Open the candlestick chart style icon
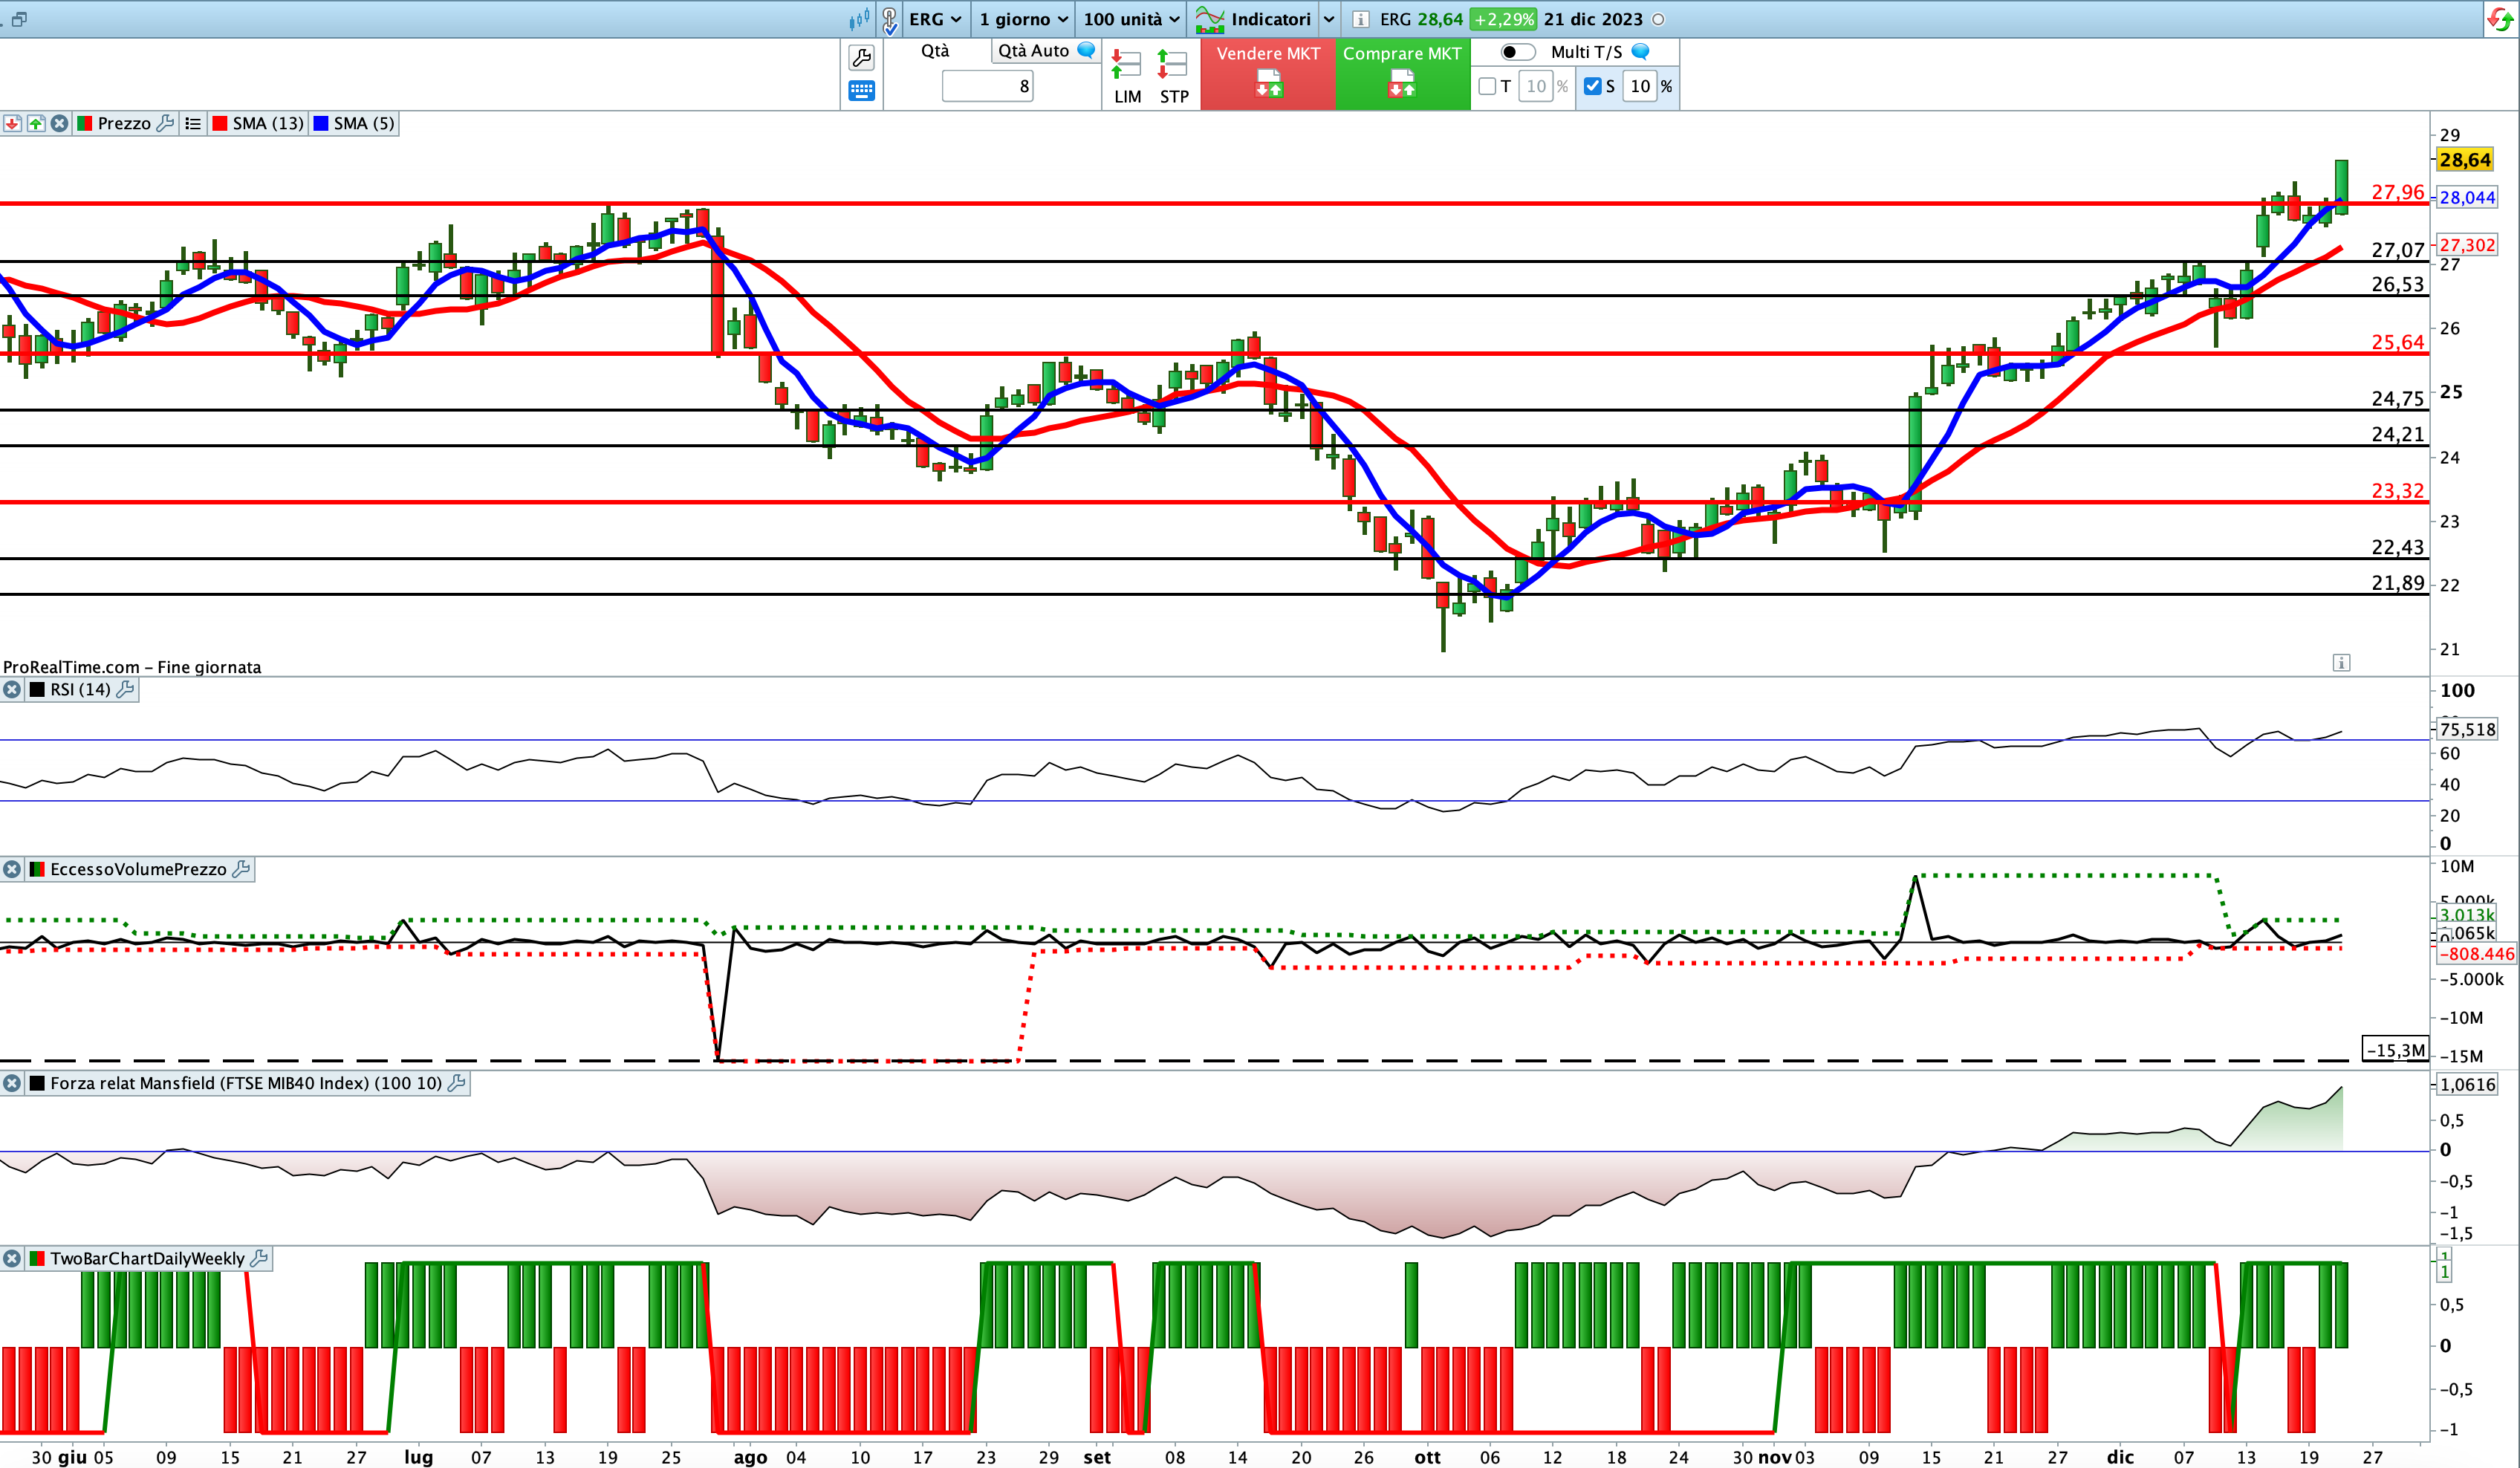Viewport: 2520px width, 1468px height. click(x=859, y=19)
